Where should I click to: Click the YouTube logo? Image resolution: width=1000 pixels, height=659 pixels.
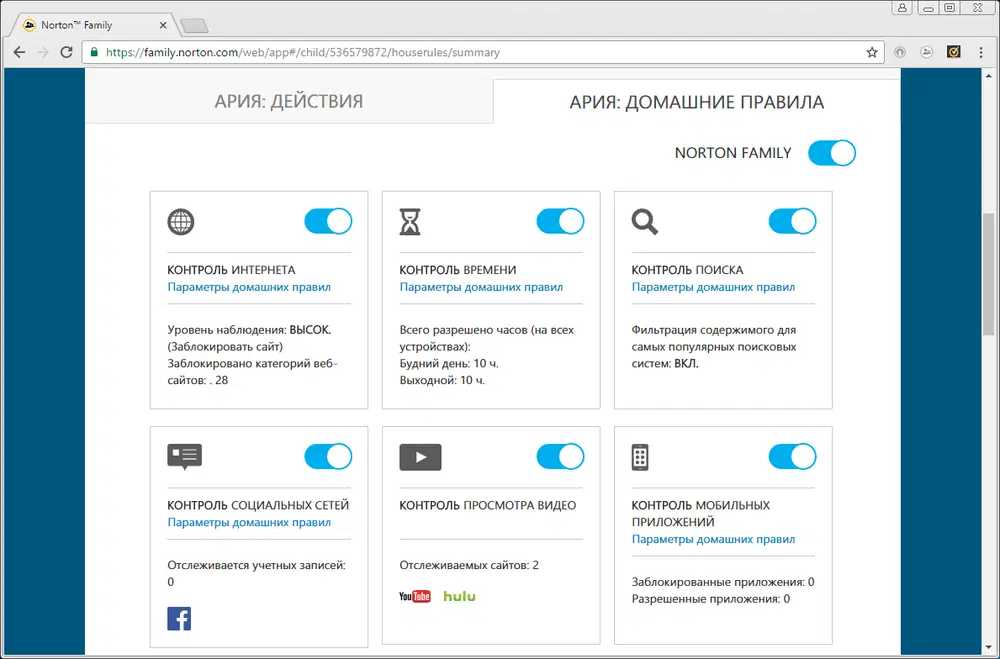click(415, 596)
